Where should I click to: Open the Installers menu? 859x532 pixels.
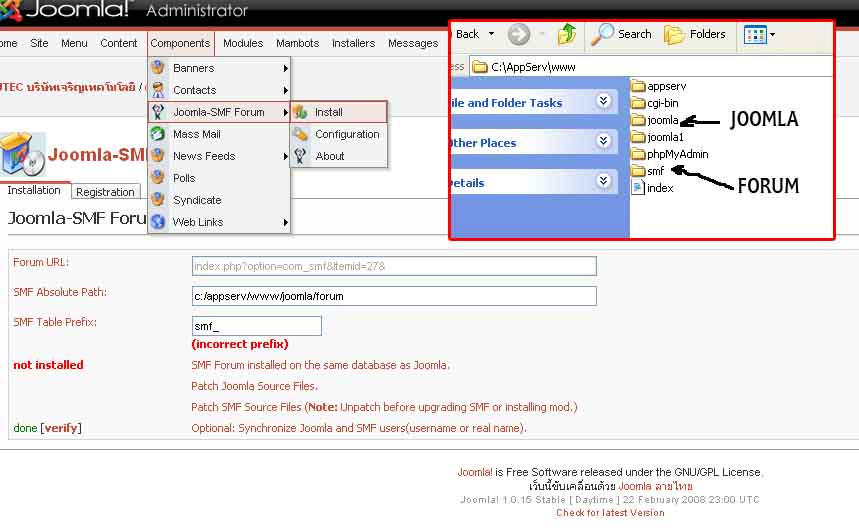click(x=353, y=43)
